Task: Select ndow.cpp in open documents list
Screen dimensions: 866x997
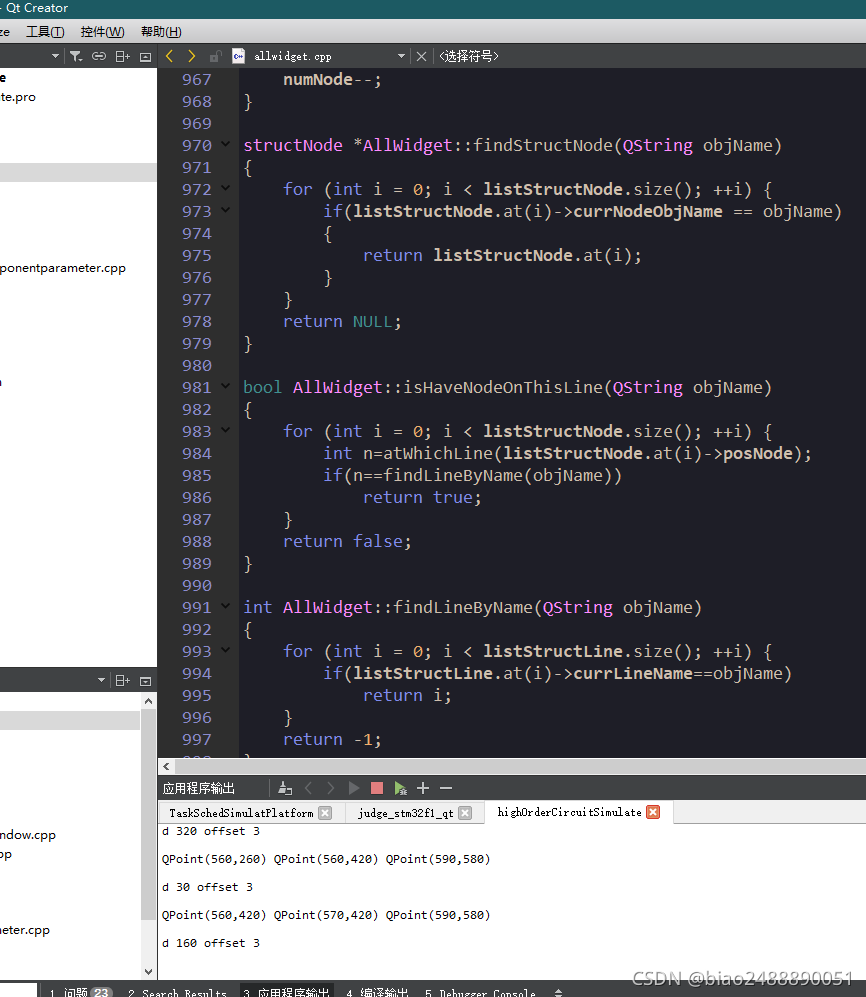Action: point(28,835)
